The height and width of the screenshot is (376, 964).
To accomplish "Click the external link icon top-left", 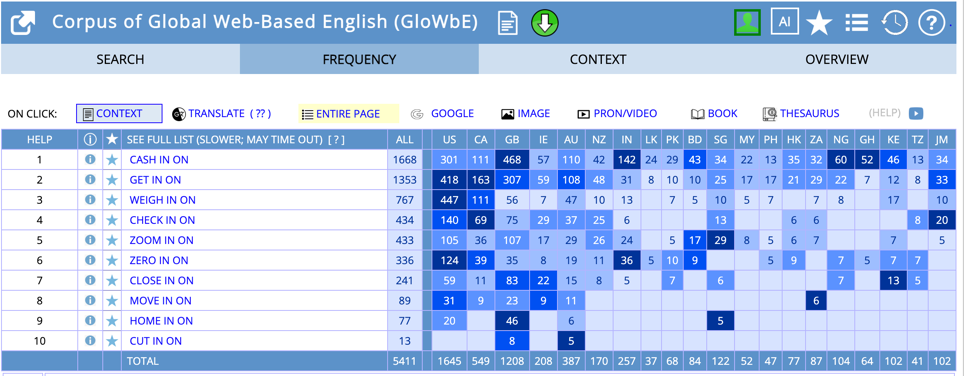I will click(x=23, y=23).
